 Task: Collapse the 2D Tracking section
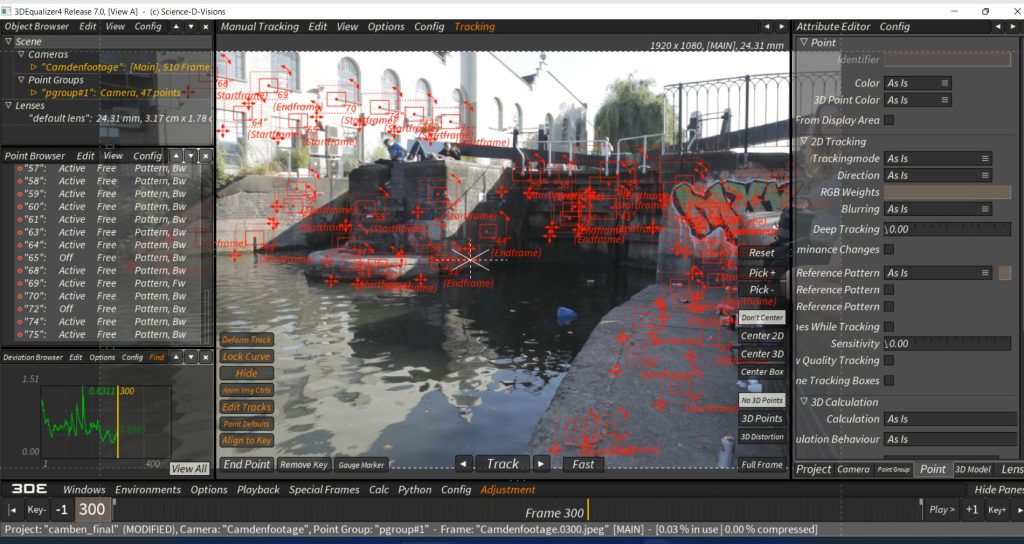[804, 142]
